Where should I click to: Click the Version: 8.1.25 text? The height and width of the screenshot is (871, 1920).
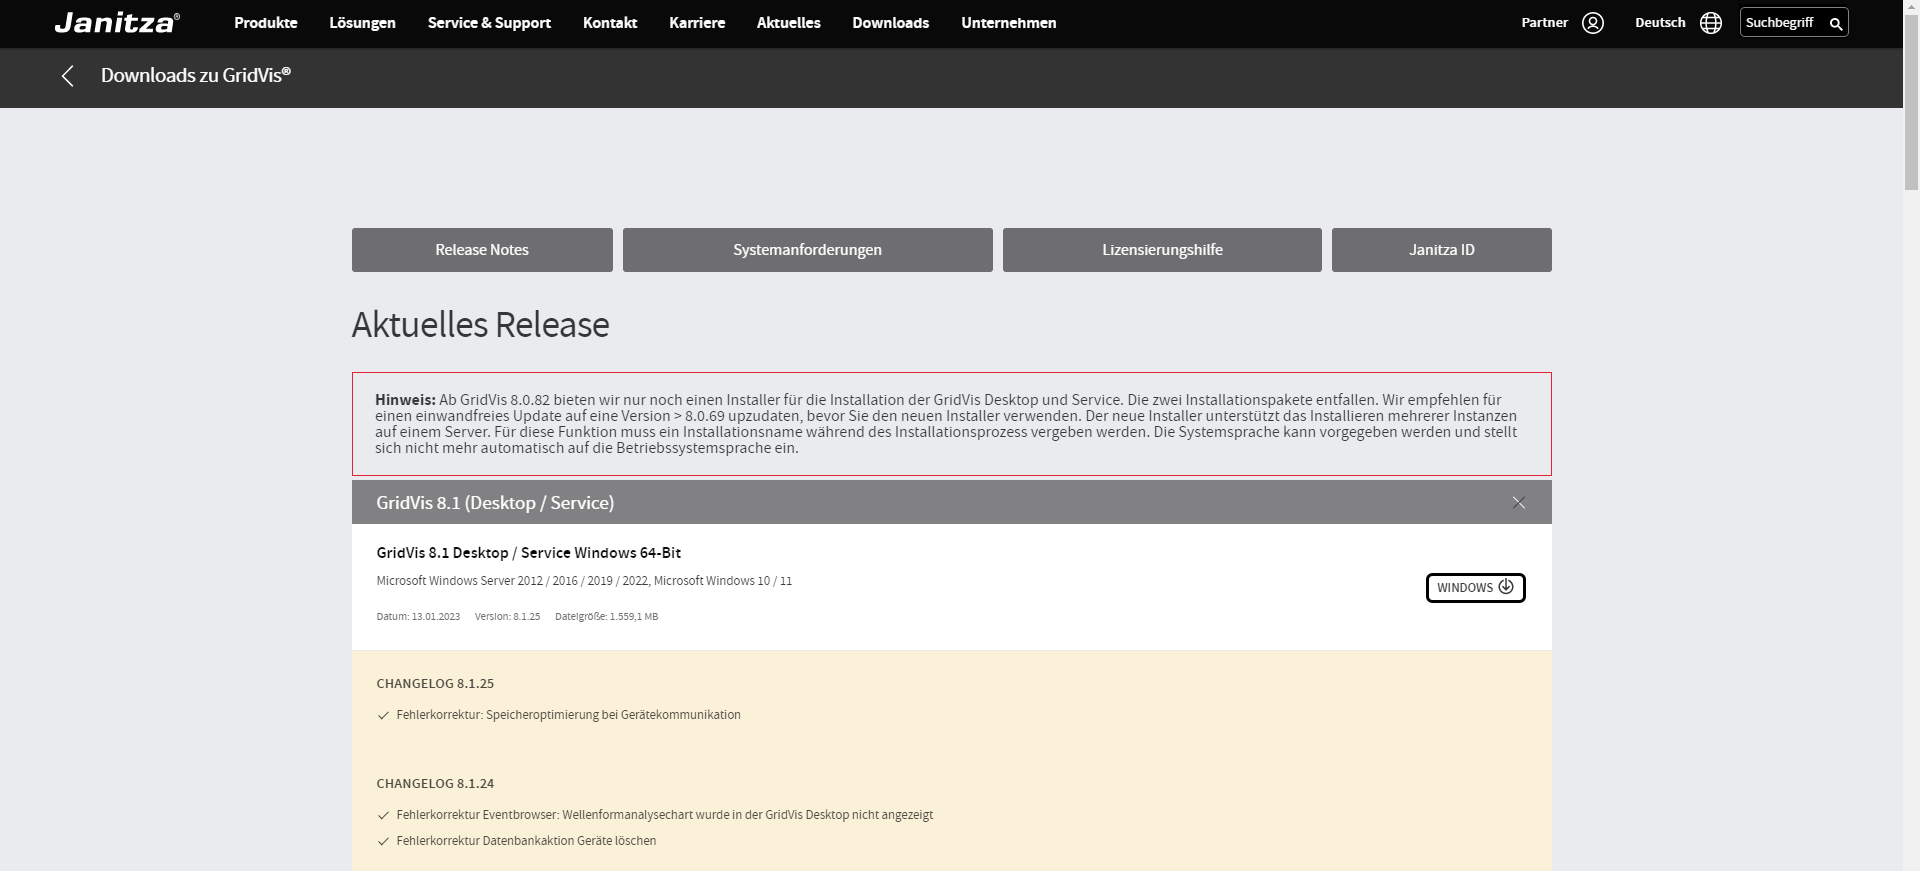coord(507,617)
